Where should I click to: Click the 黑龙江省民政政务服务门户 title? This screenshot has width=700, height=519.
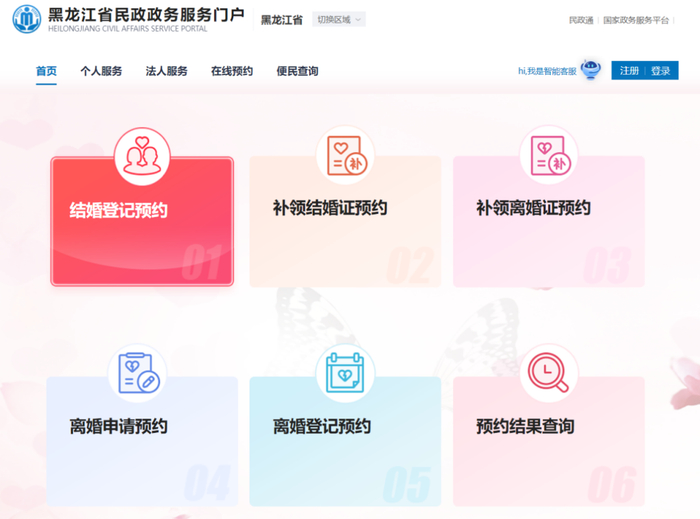tap(146, 15)
